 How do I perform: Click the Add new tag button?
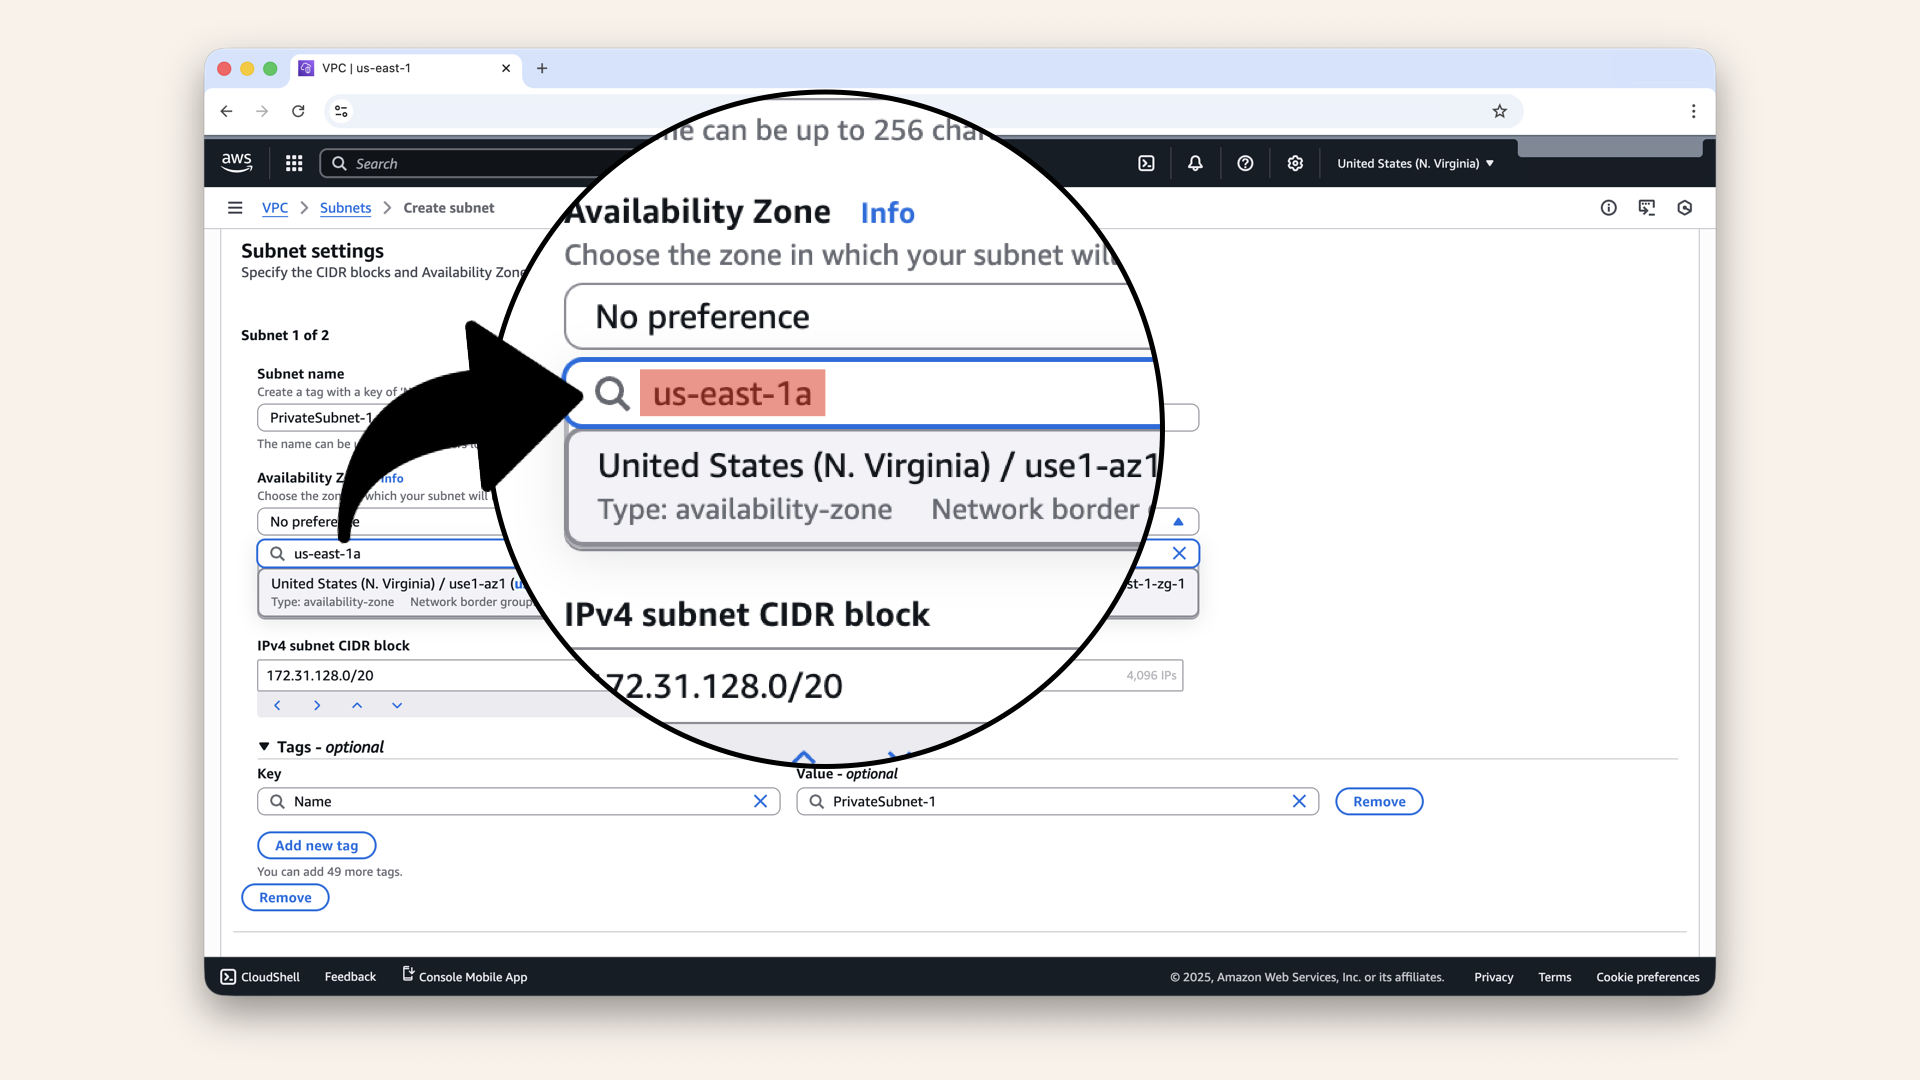click(x=317, y=845)
